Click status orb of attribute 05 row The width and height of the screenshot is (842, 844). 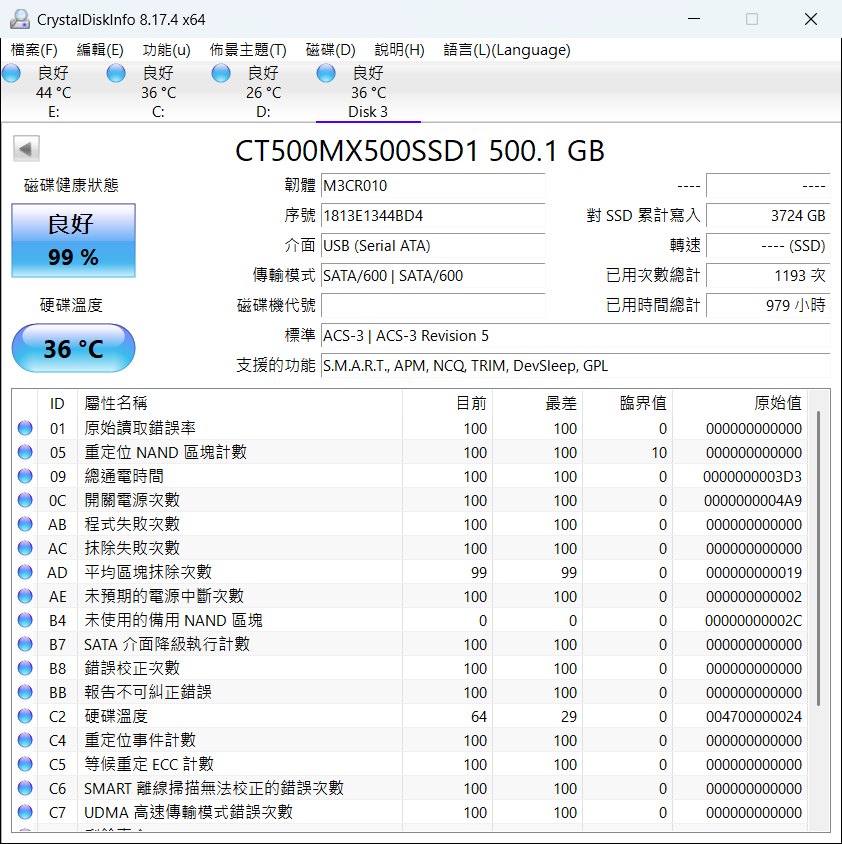tap(25, 452)
